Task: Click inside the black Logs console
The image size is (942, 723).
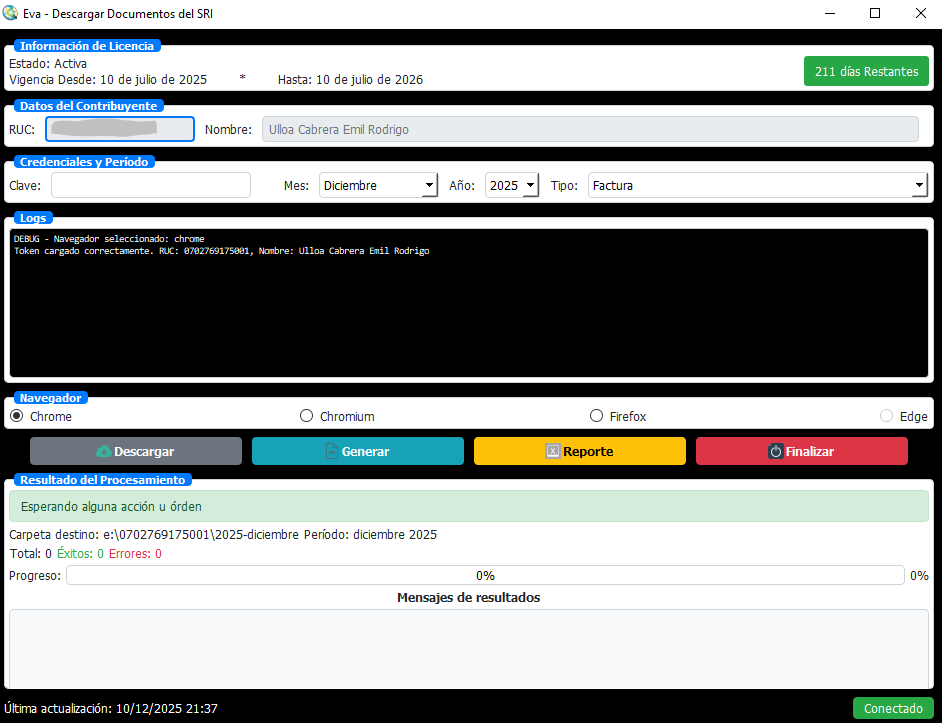Action: pos(470,310)
